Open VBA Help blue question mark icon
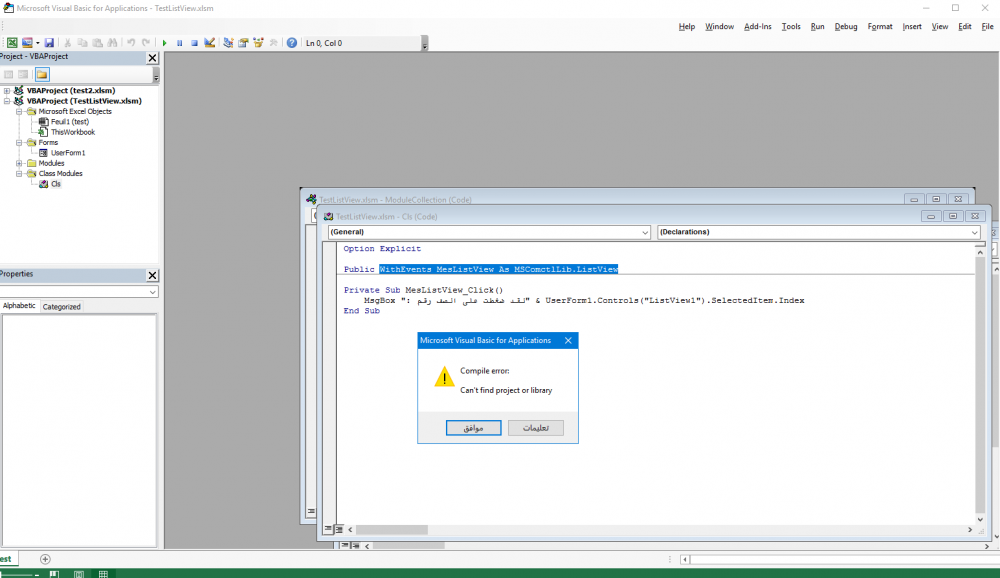 (x=291, y=43)
